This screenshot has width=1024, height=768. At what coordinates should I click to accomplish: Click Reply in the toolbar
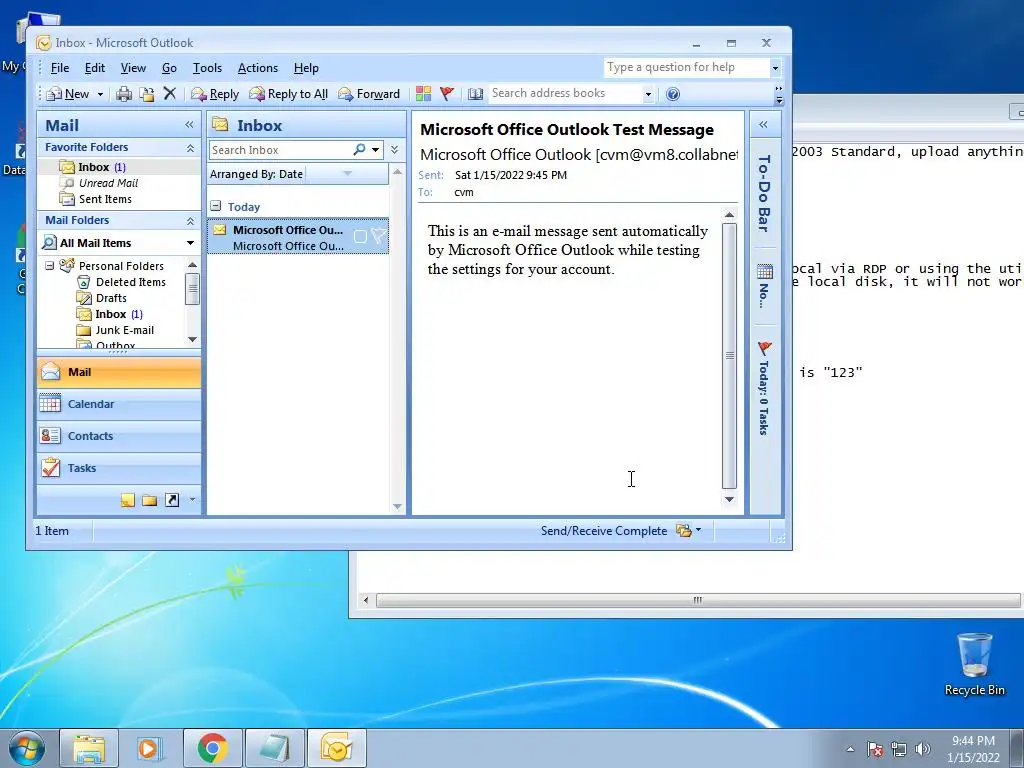coord(215,94)
